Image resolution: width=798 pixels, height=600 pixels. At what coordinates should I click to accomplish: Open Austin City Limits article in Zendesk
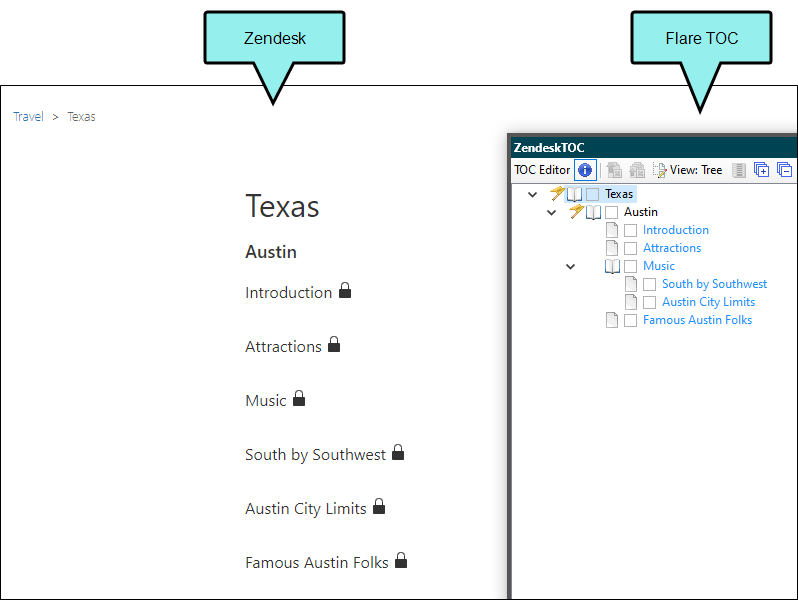pos(306,508)
